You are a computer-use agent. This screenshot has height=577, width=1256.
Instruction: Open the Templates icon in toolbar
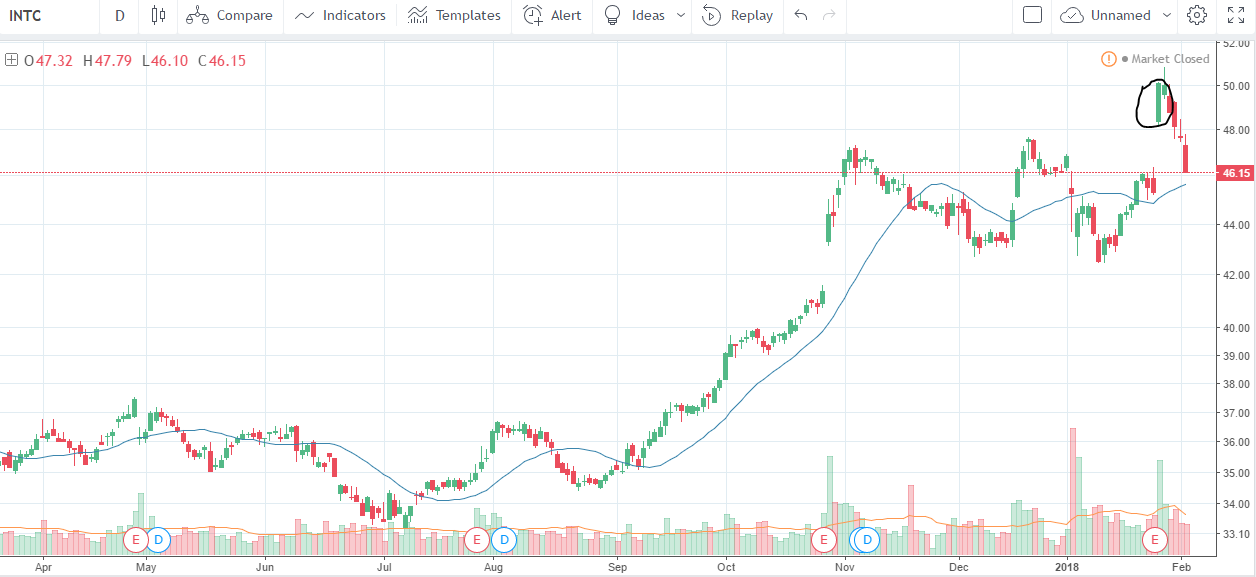454,15
